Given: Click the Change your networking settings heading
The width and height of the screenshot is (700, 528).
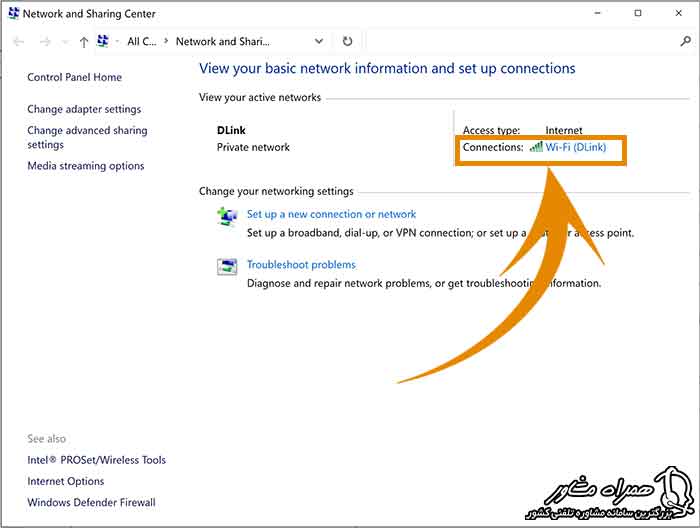Looking at the screenshot, I should tap(276, 191).
